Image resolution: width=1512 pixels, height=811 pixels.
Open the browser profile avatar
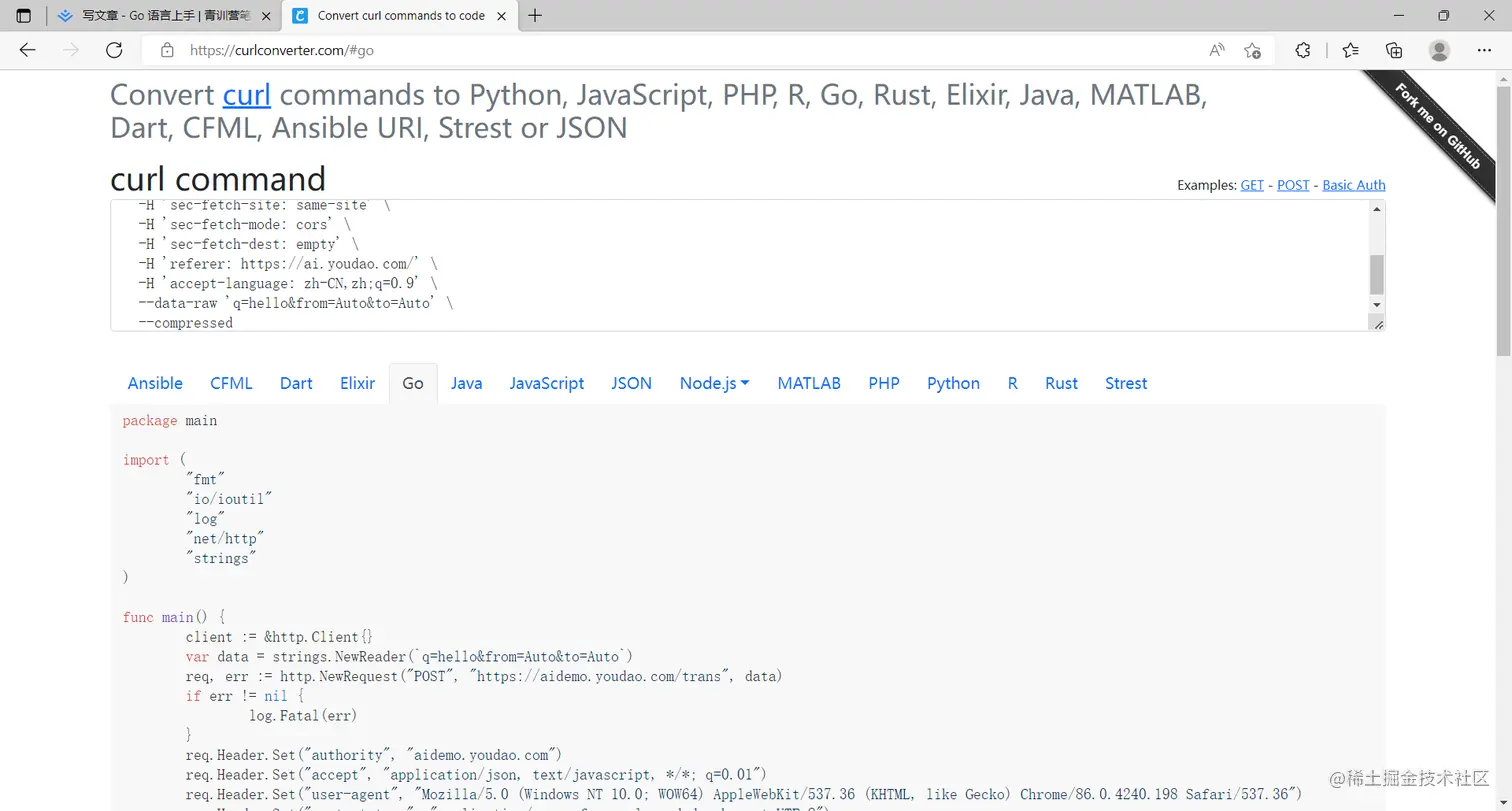pyautogui.click(x=1440, y=50)
